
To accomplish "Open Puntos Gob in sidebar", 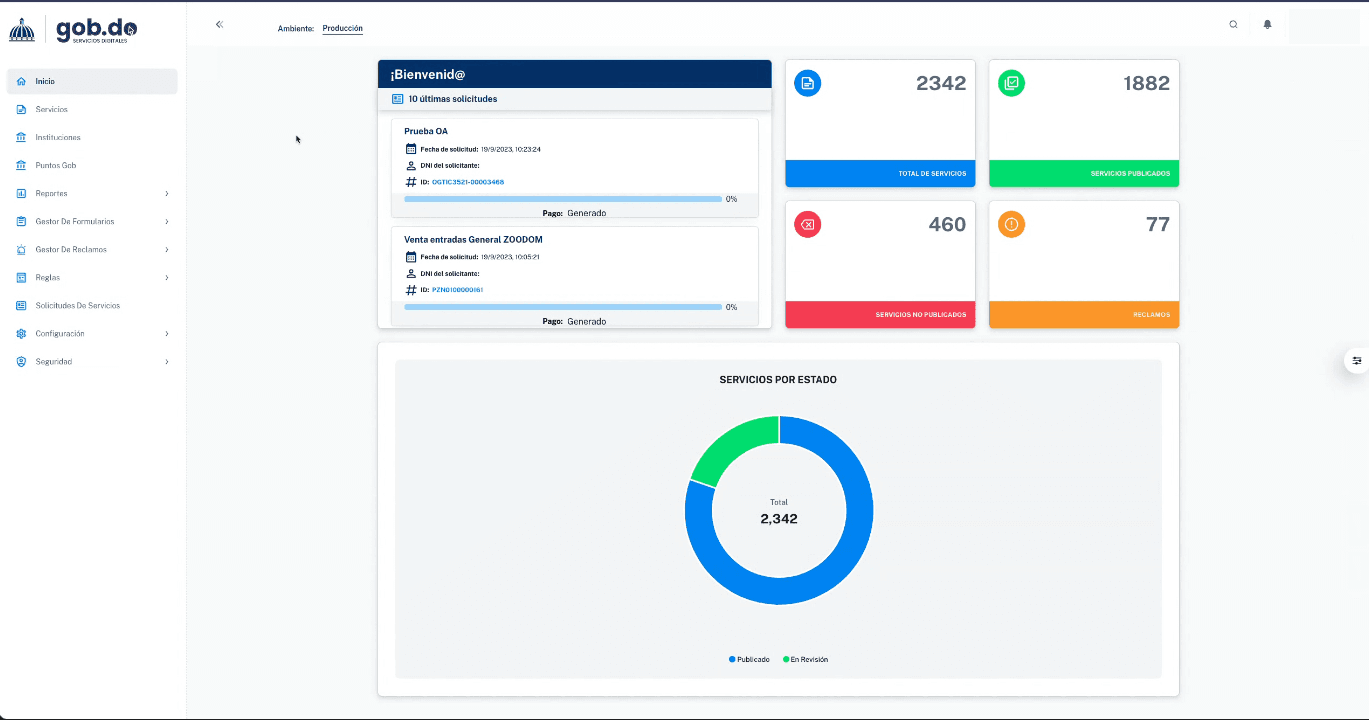I will coord(92,165).
